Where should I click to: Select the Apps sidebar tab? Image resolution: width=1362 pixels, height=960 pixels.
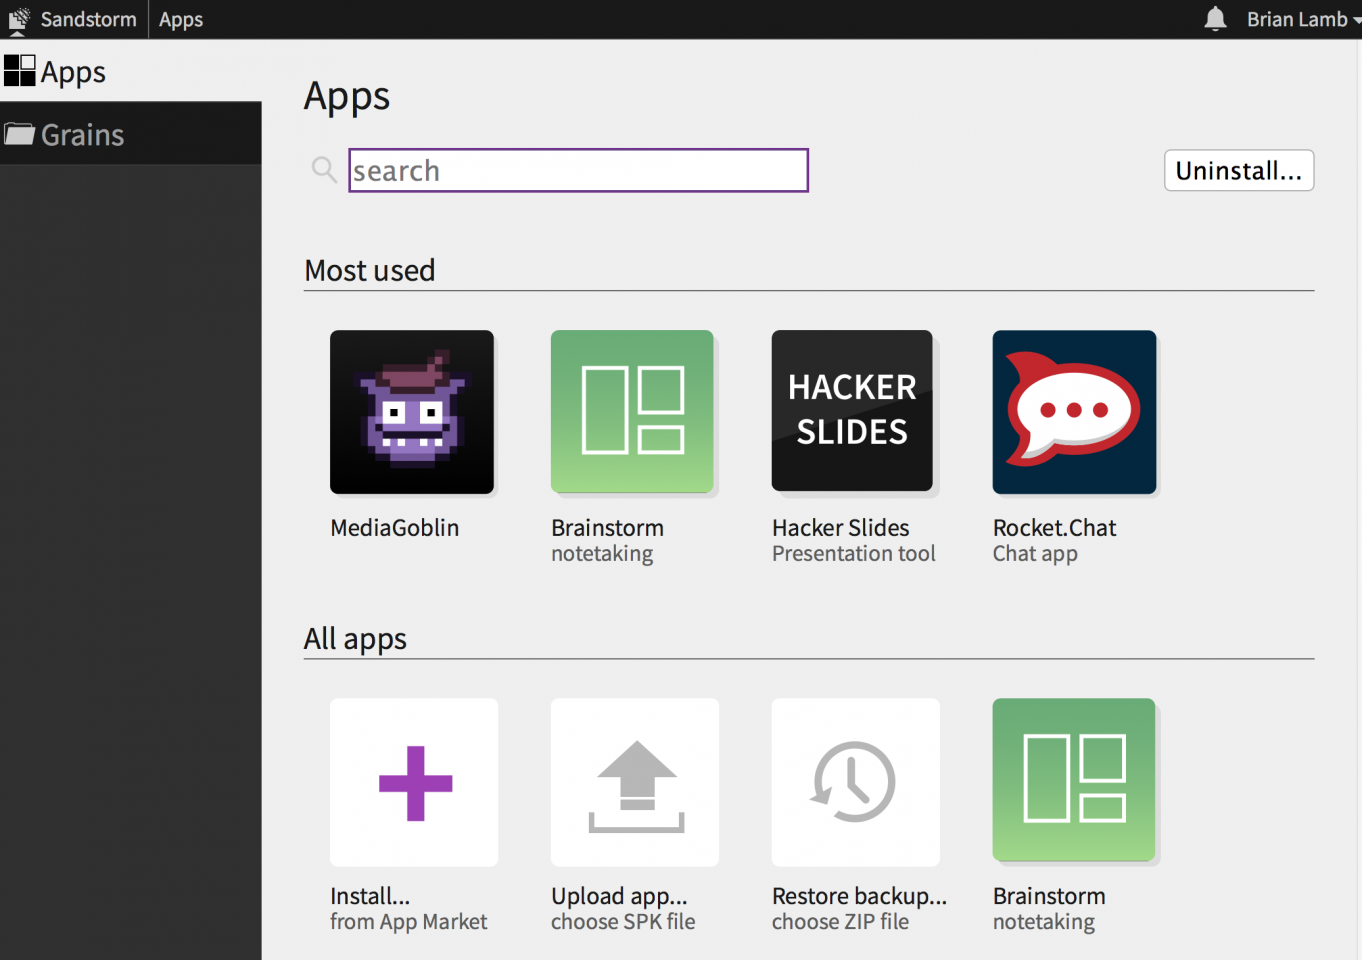[x=131, y=71]
